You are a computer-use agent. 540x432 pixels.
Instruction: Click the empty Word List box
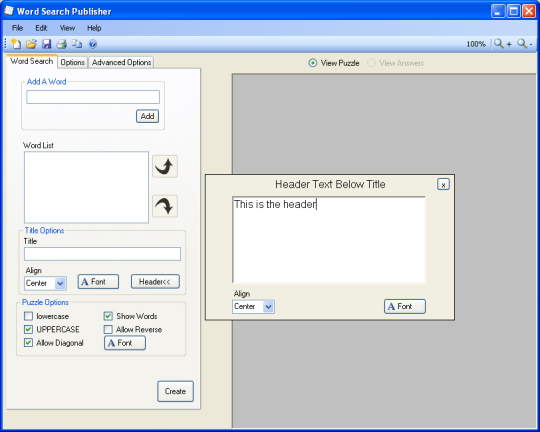[86, 187]
